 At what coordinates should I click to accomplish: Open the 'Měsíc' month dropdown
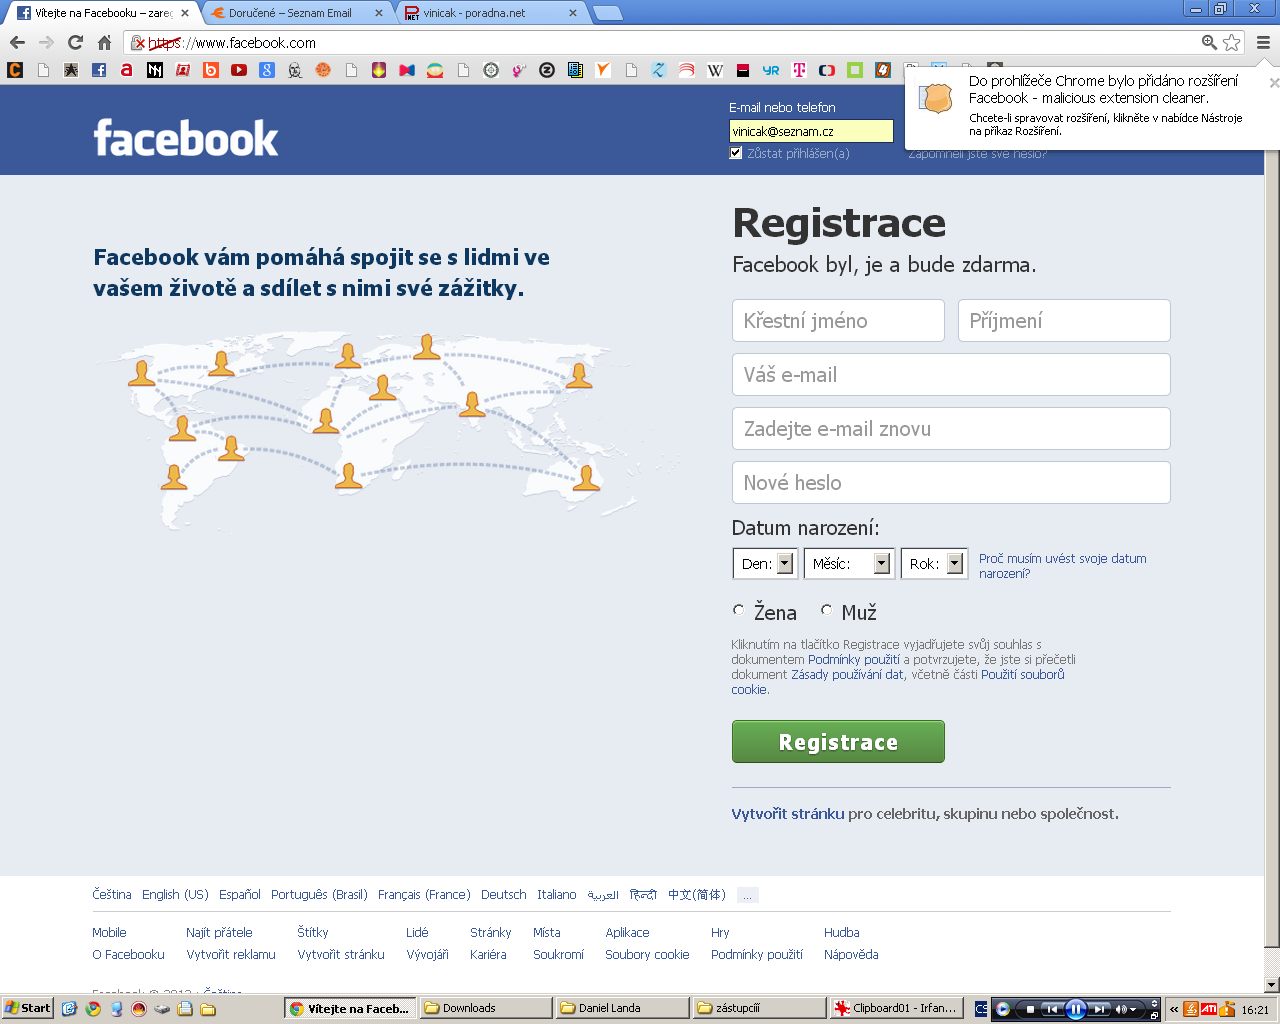(x=848, y=564)
